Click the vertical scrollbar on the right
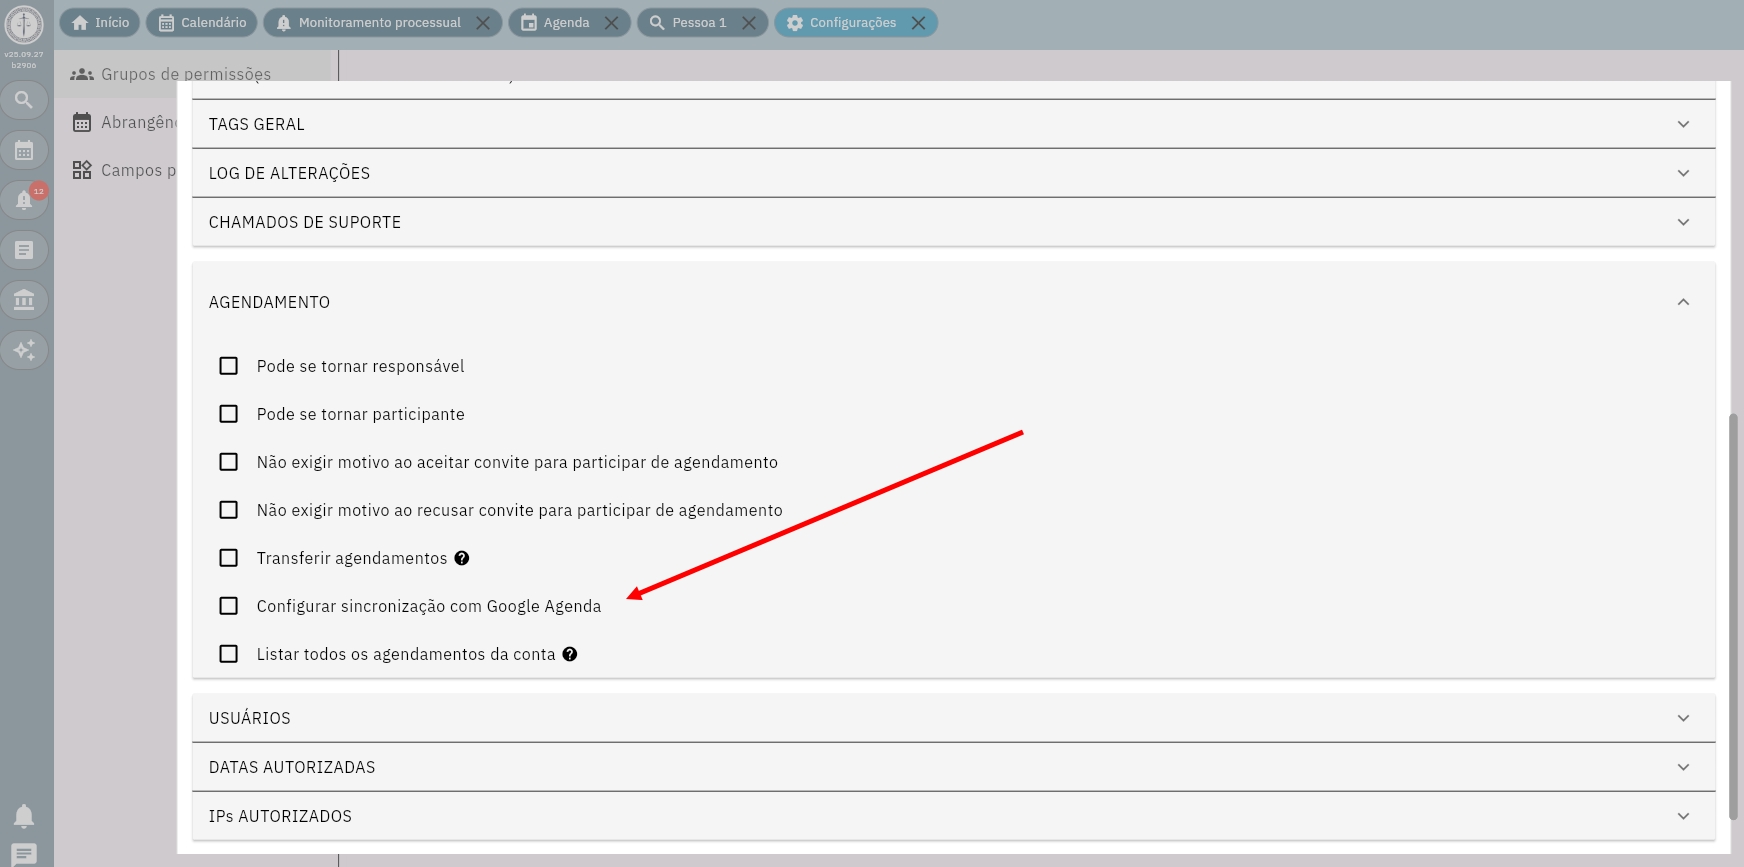The width and height of the screenshot is (1744, 867). (1733, 615)
